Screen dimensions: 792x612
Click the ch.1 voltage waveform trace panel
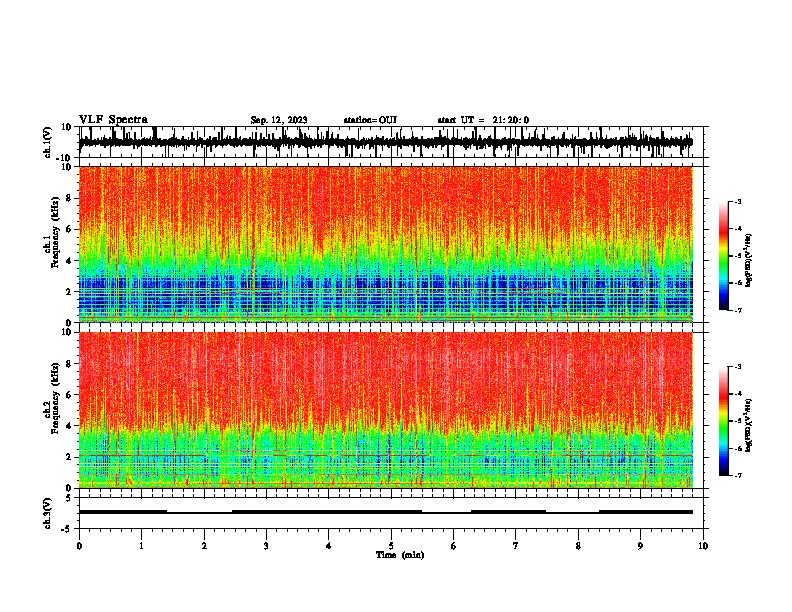pyautogui.click(x=391, y=142)
